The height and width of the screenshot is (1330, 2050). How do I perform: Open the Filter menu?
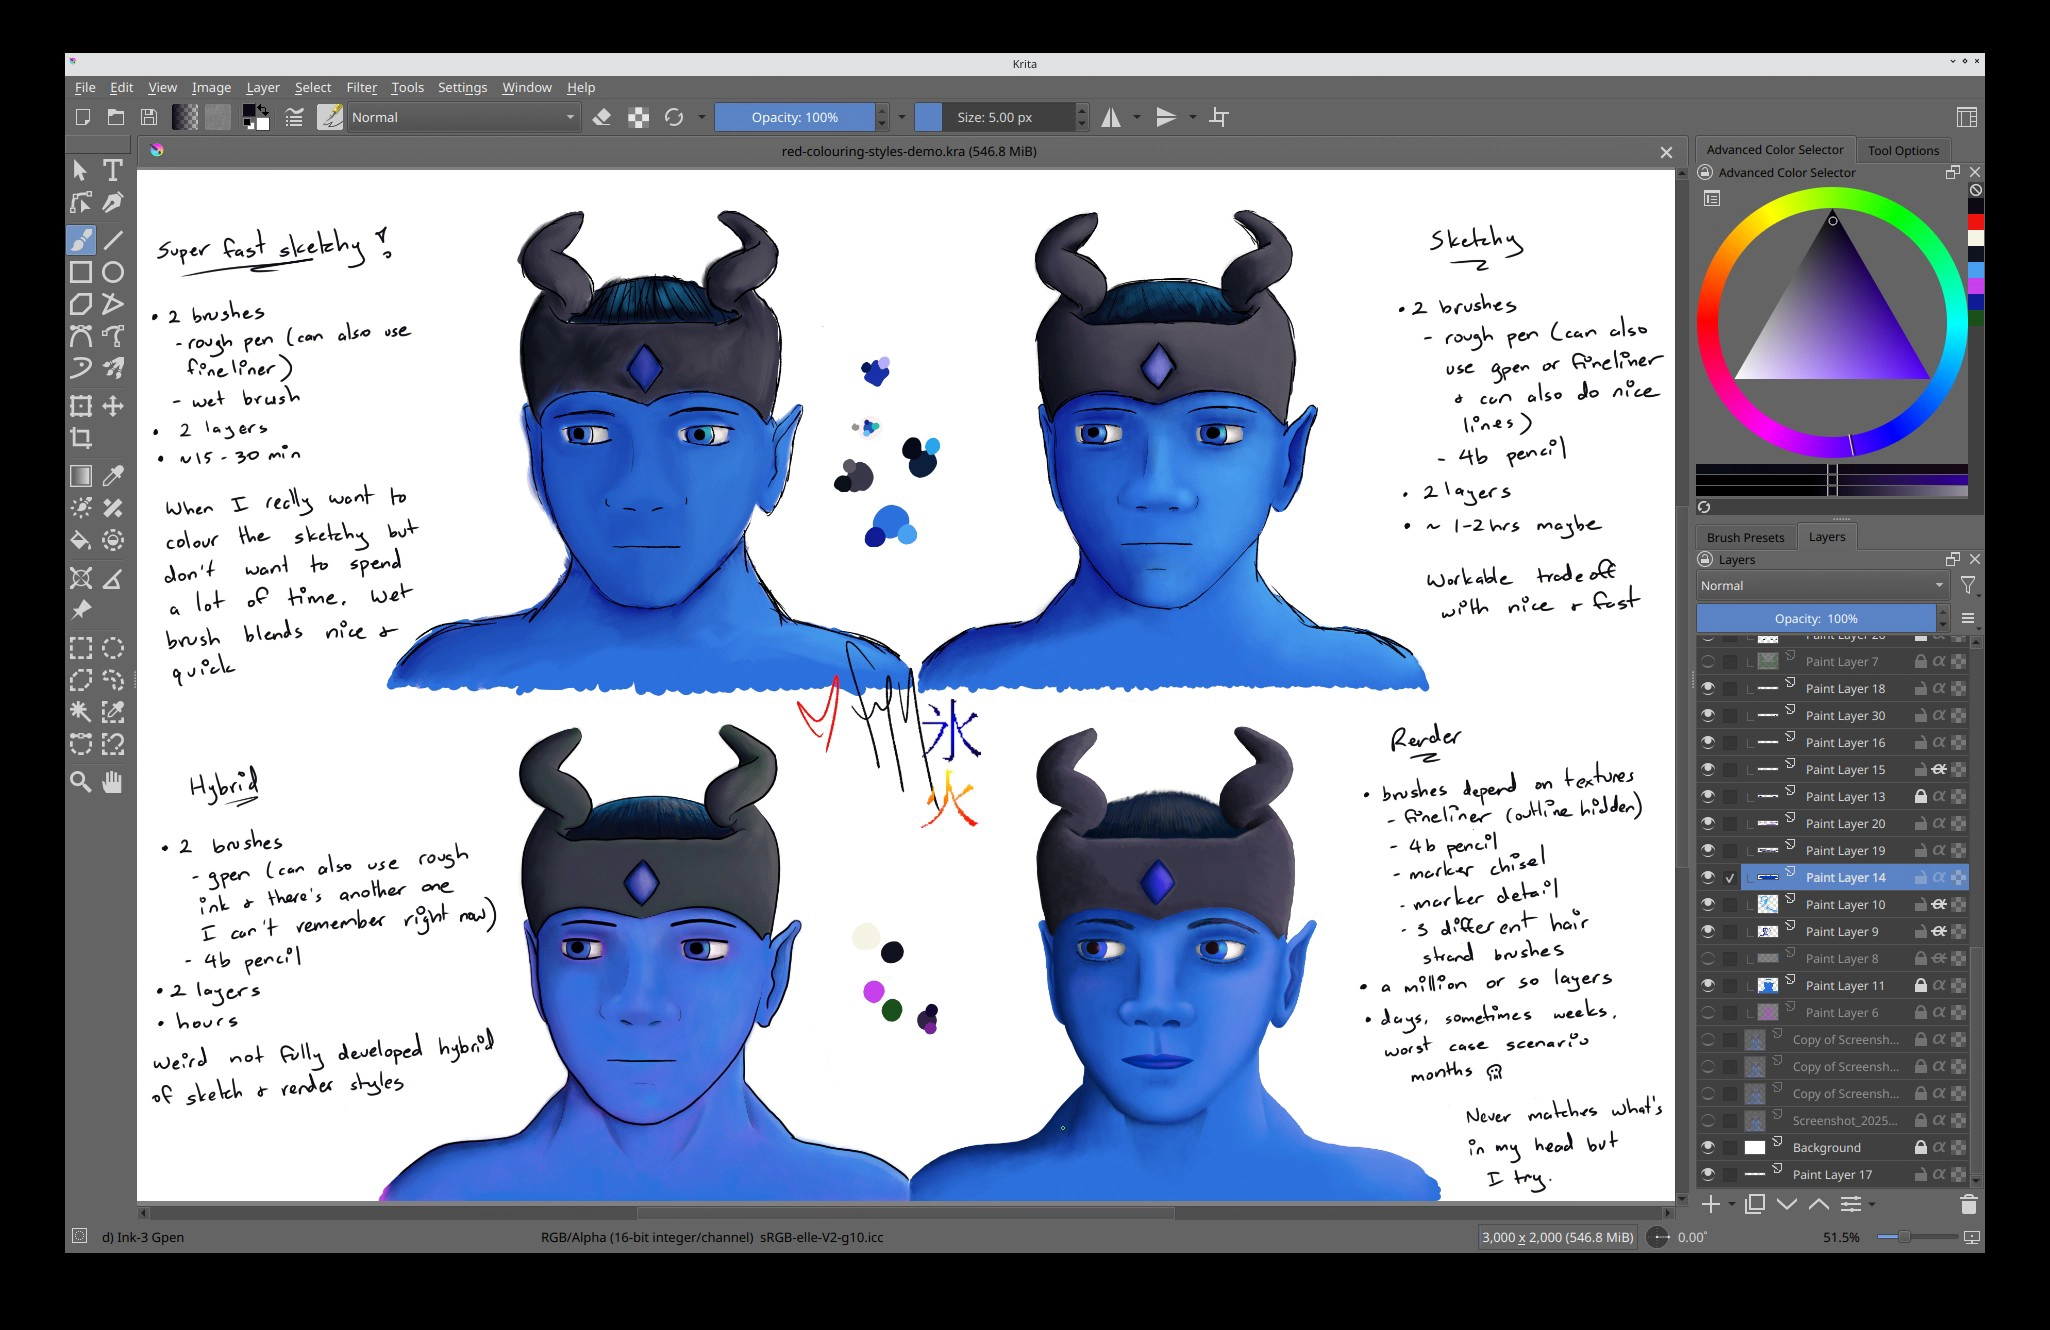point(361,88)
